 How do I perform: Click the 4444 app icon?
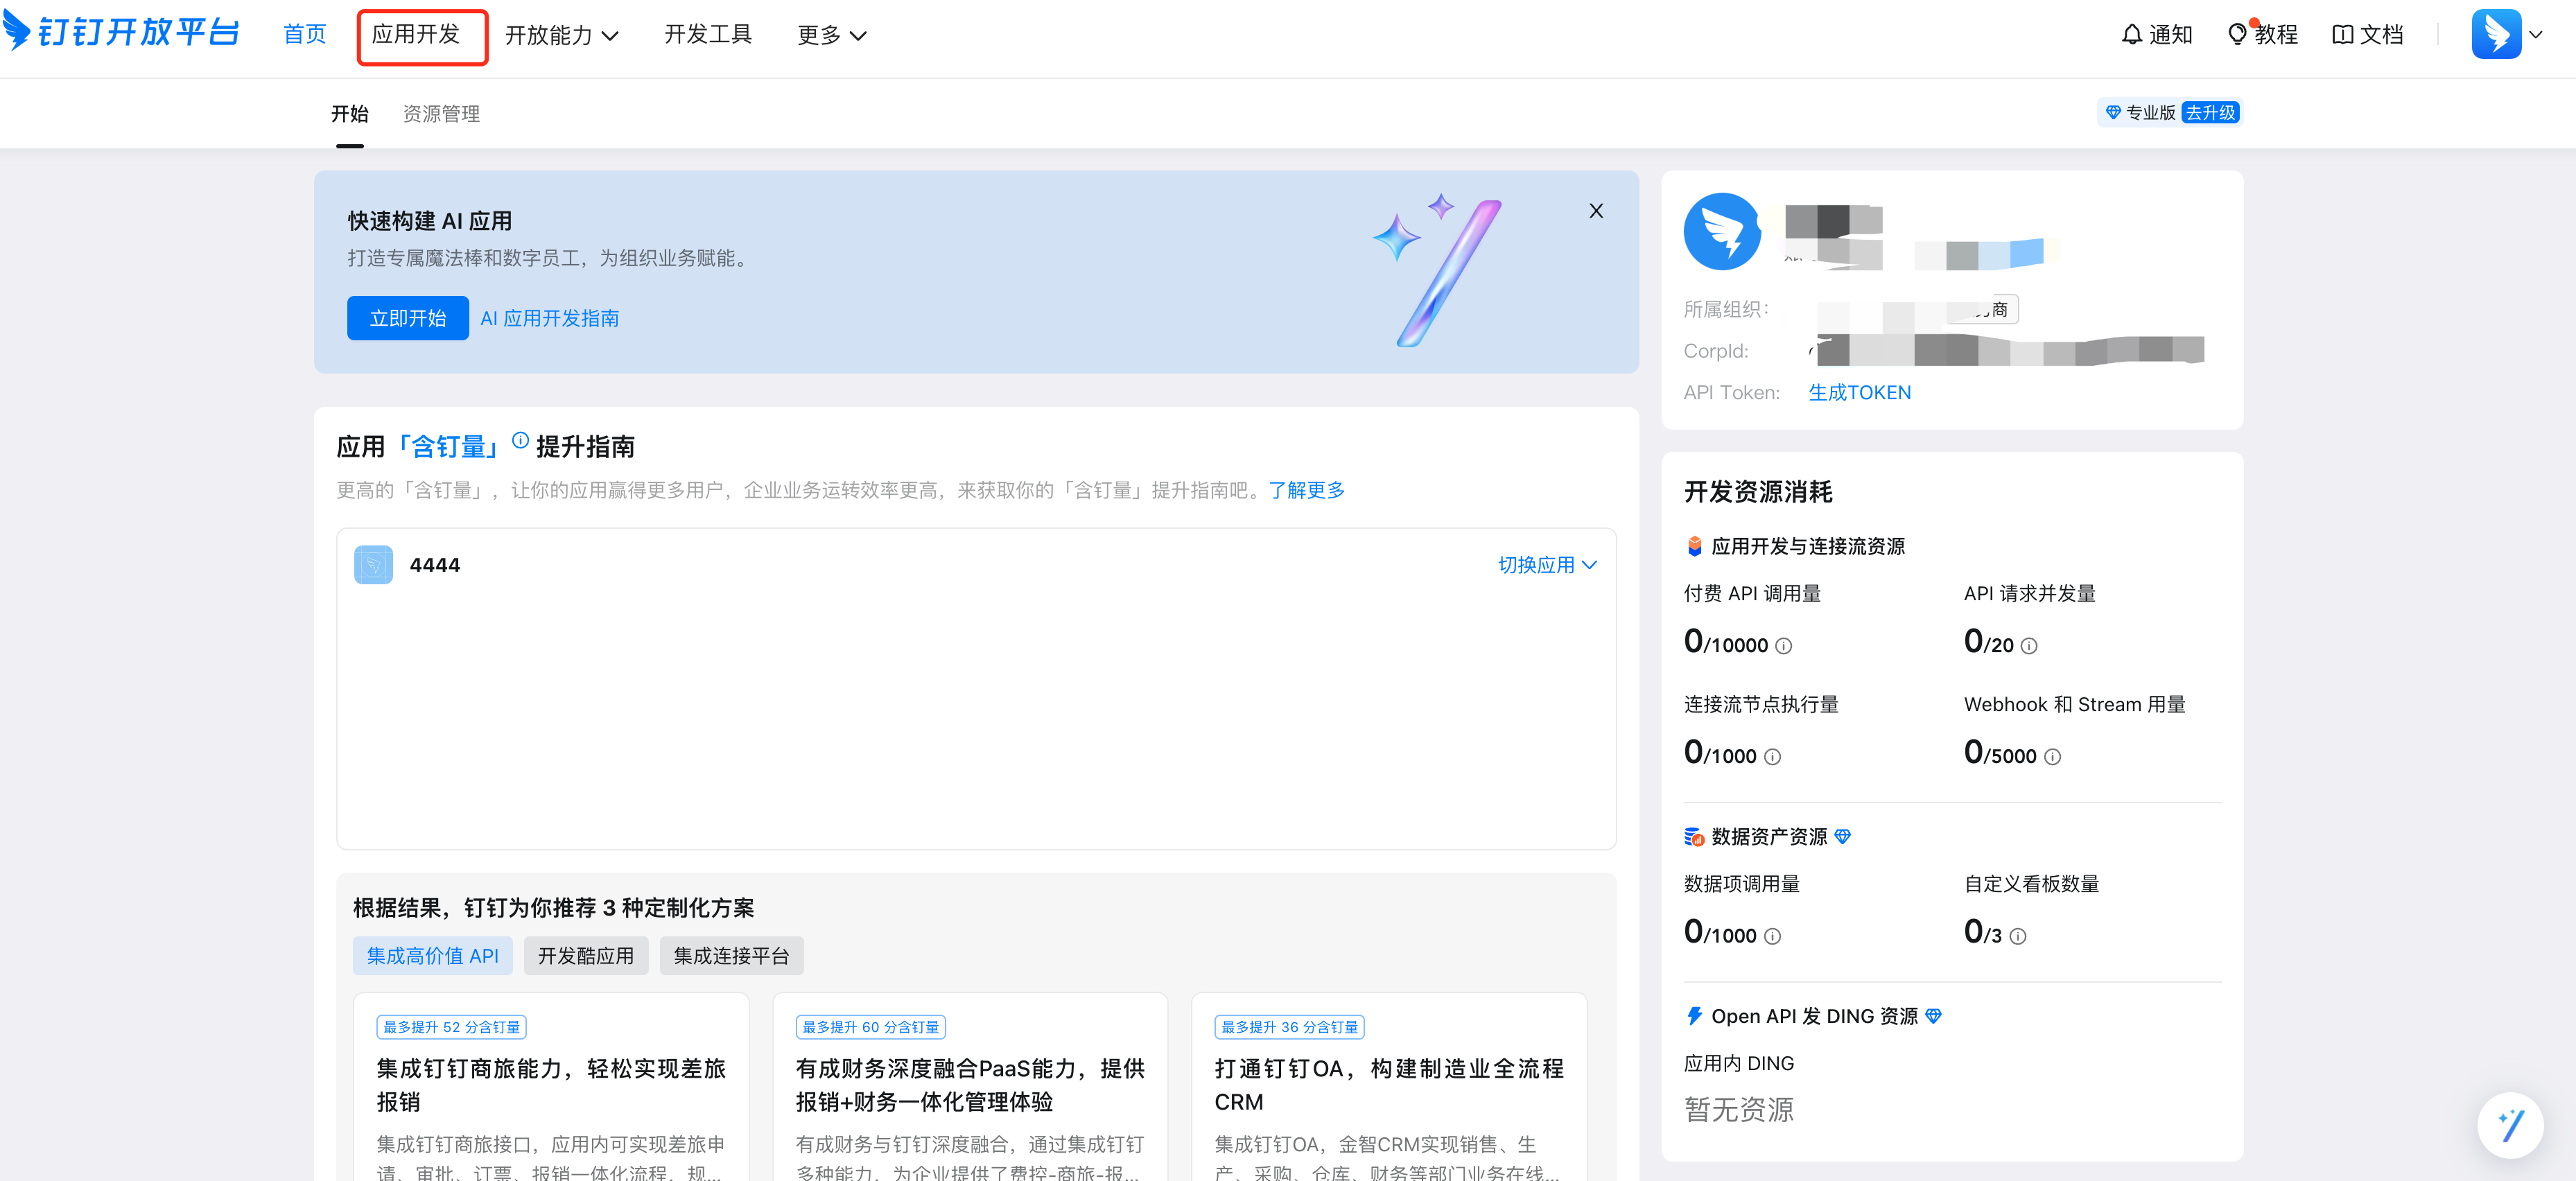coord(373,565)
